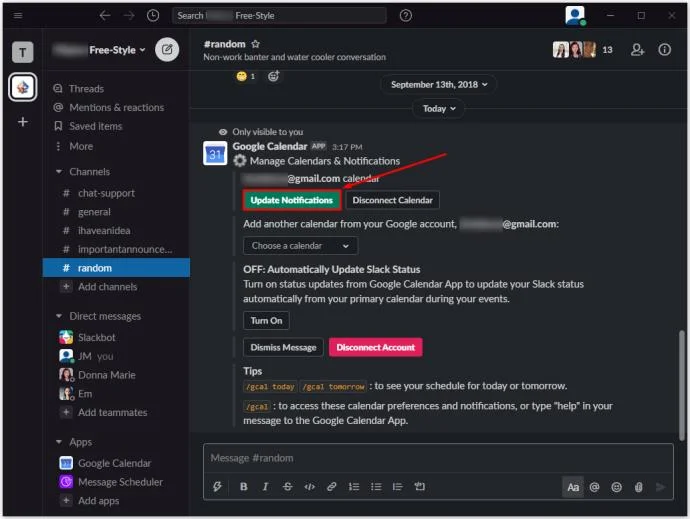
Task: Open the help question mark icon
Action: point(406,15)
